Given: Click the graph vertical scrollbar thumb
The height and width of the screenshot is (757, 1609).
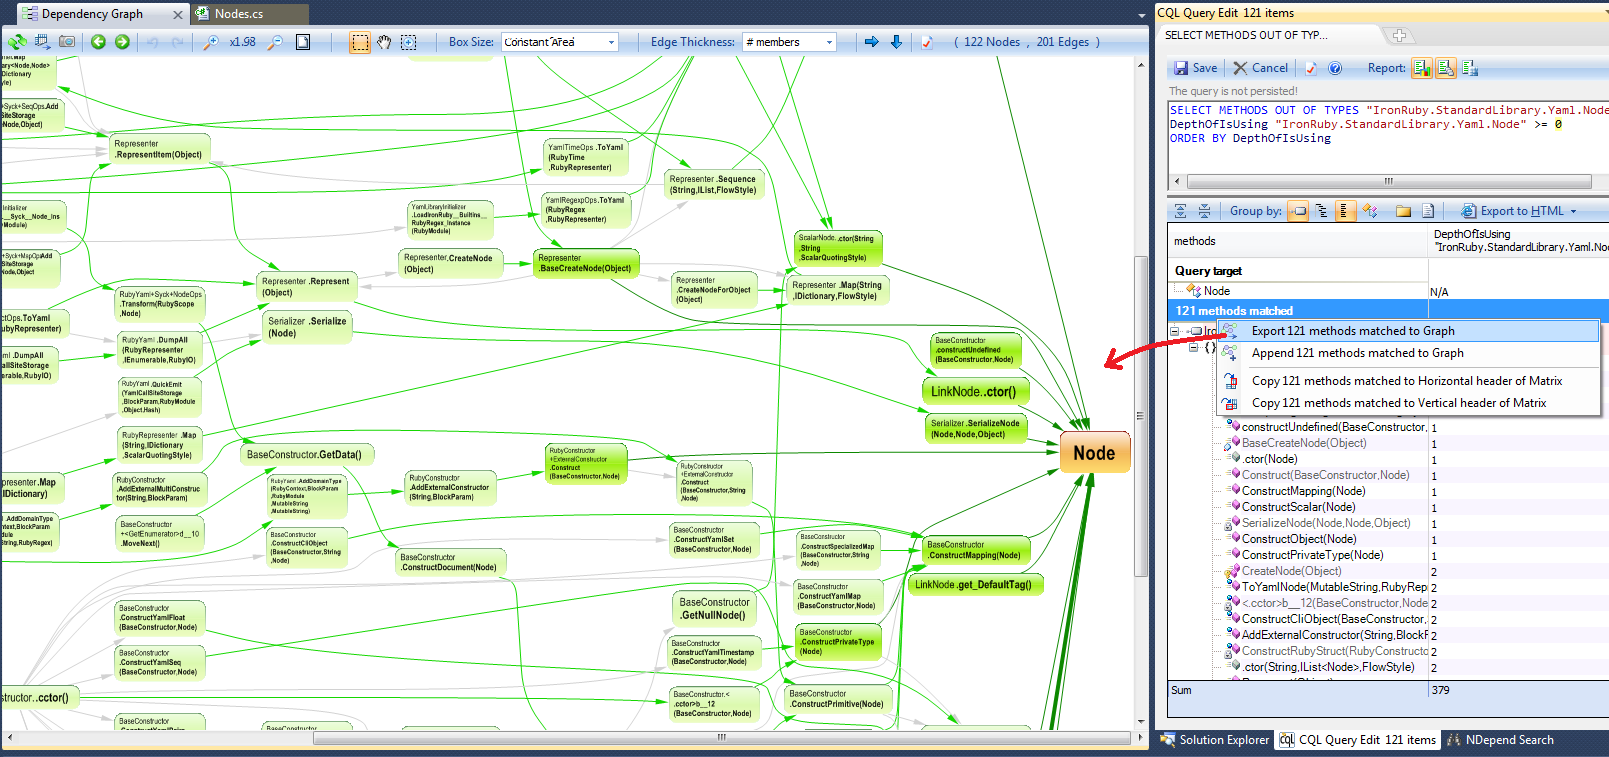Looking at the screenshot, I should point(1141,416).
